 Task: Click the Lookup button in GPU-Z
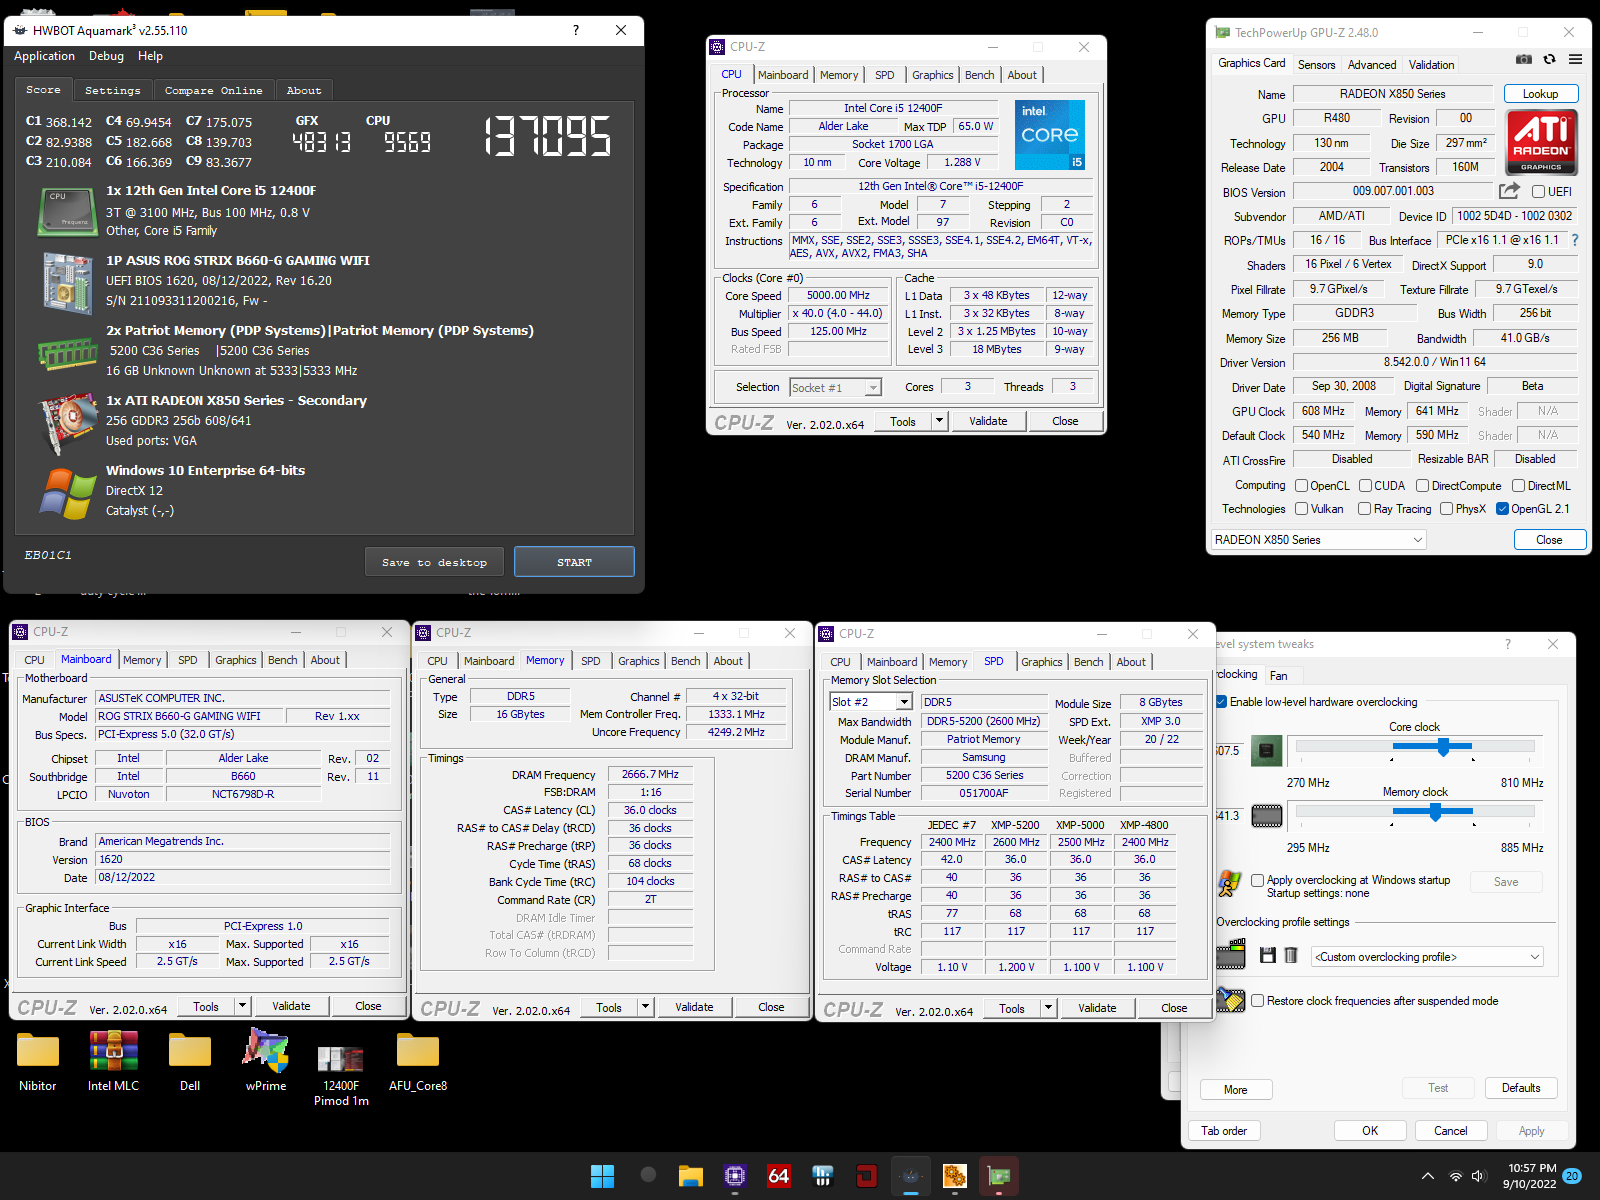tap(1540, 94)
